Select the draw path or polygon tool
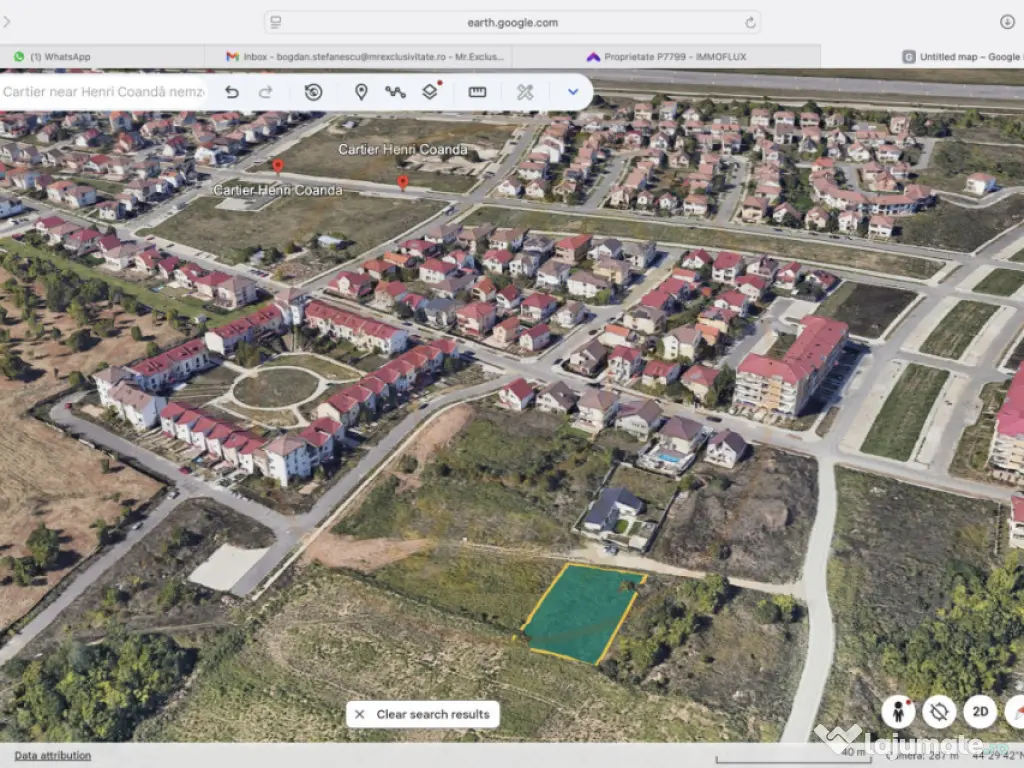Viewport: 1024px width, 768px height. (395, 92)
